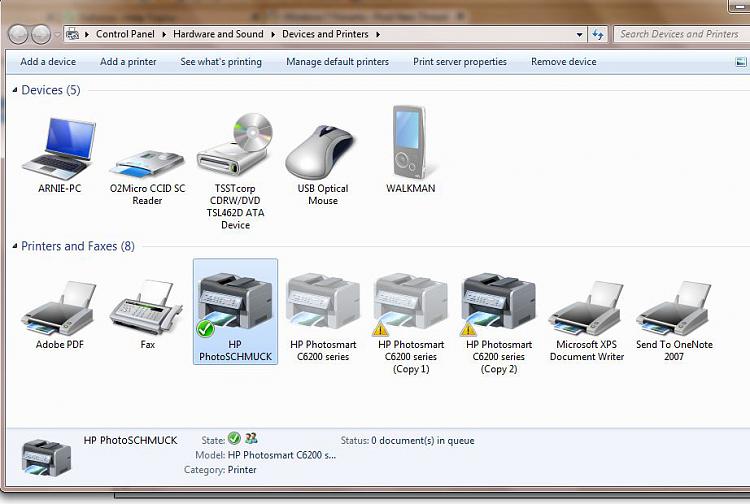This screenshot has height=504, width=750.
Task: Select the HP Photosmart C6200 series printer
Action: (323, 317)
